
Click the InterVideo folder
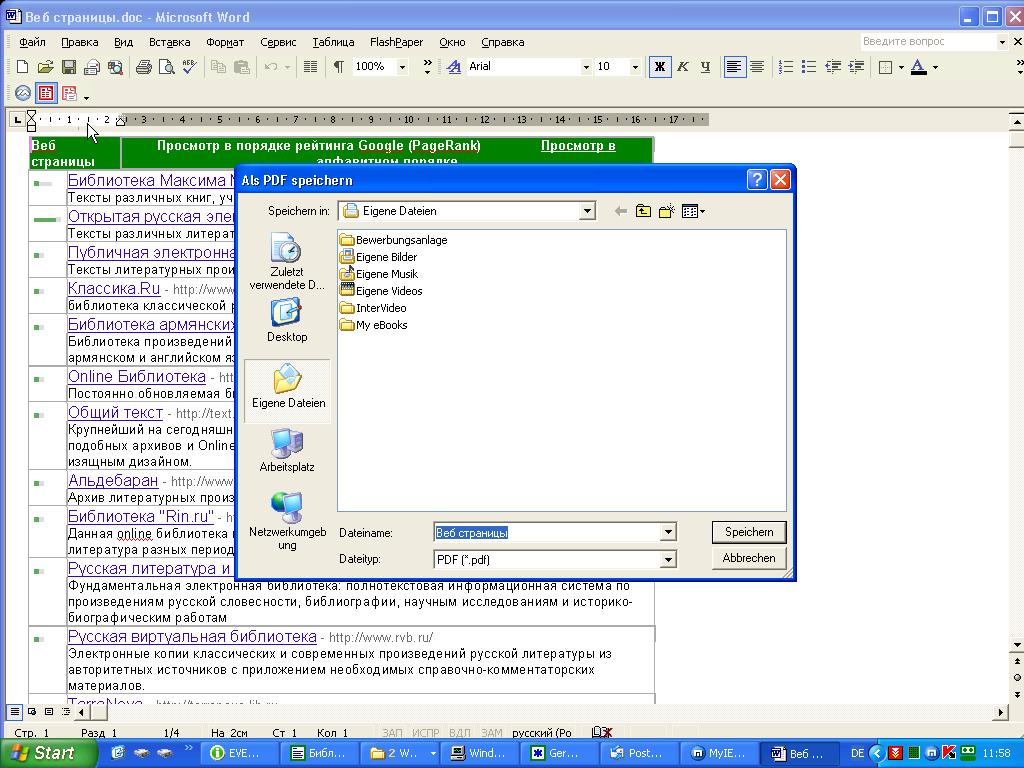coord(374,308)
